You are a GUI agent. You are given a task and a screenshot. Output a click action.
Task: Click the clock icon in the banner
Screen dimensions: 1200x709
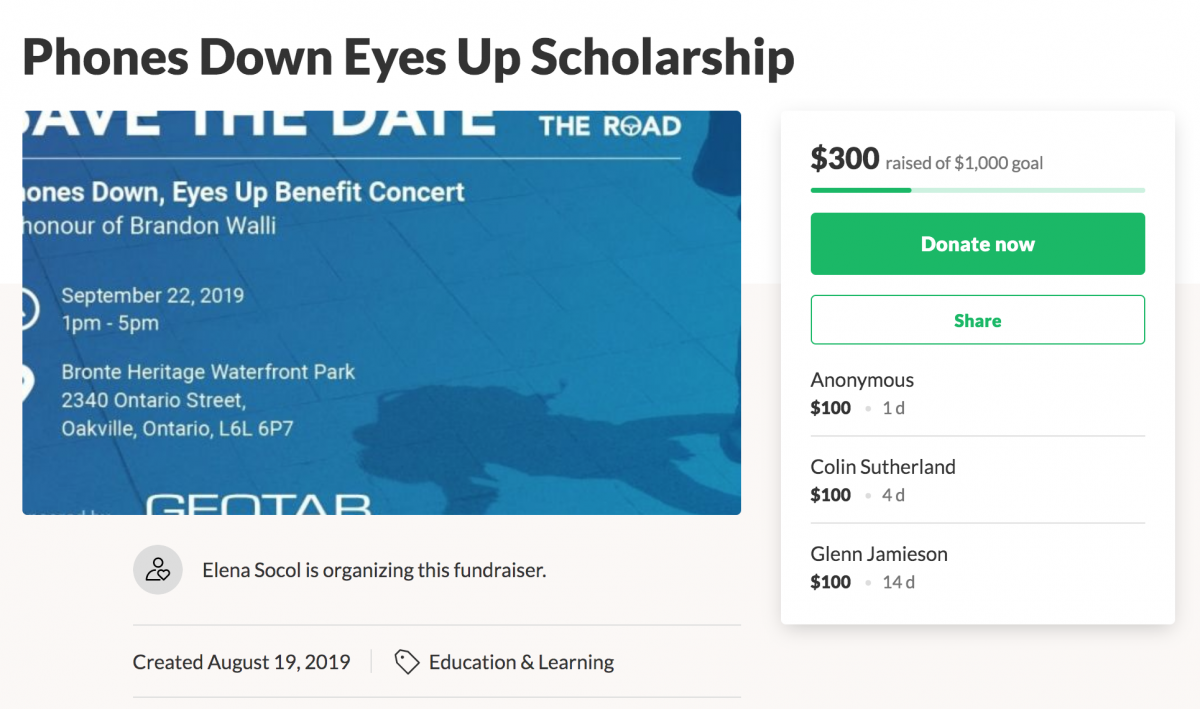[x=28, y=309]
